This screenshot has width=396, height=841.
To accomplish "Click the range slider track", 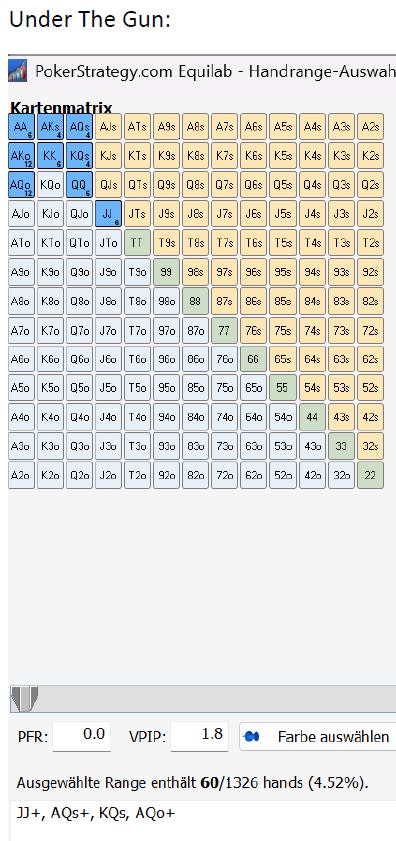I will pos(215,699).
